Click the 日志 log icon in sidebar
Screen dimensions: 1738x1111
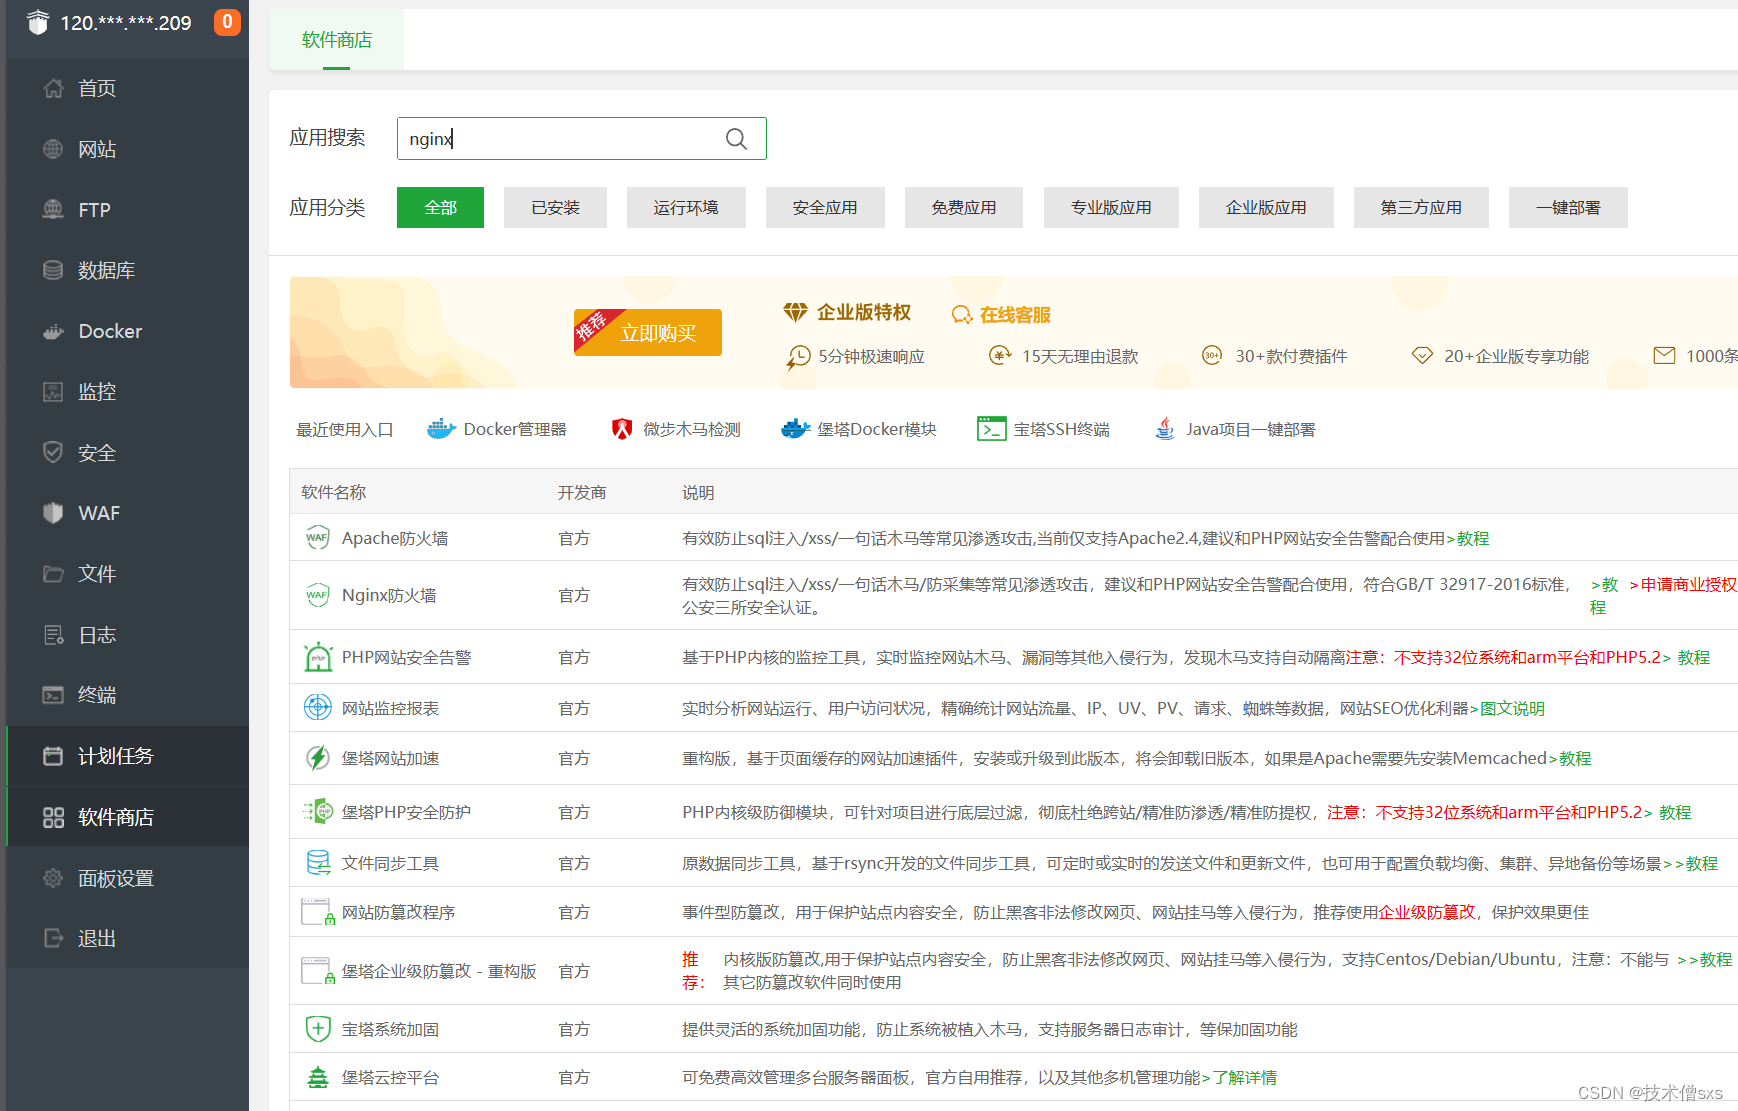coord(53,635)
